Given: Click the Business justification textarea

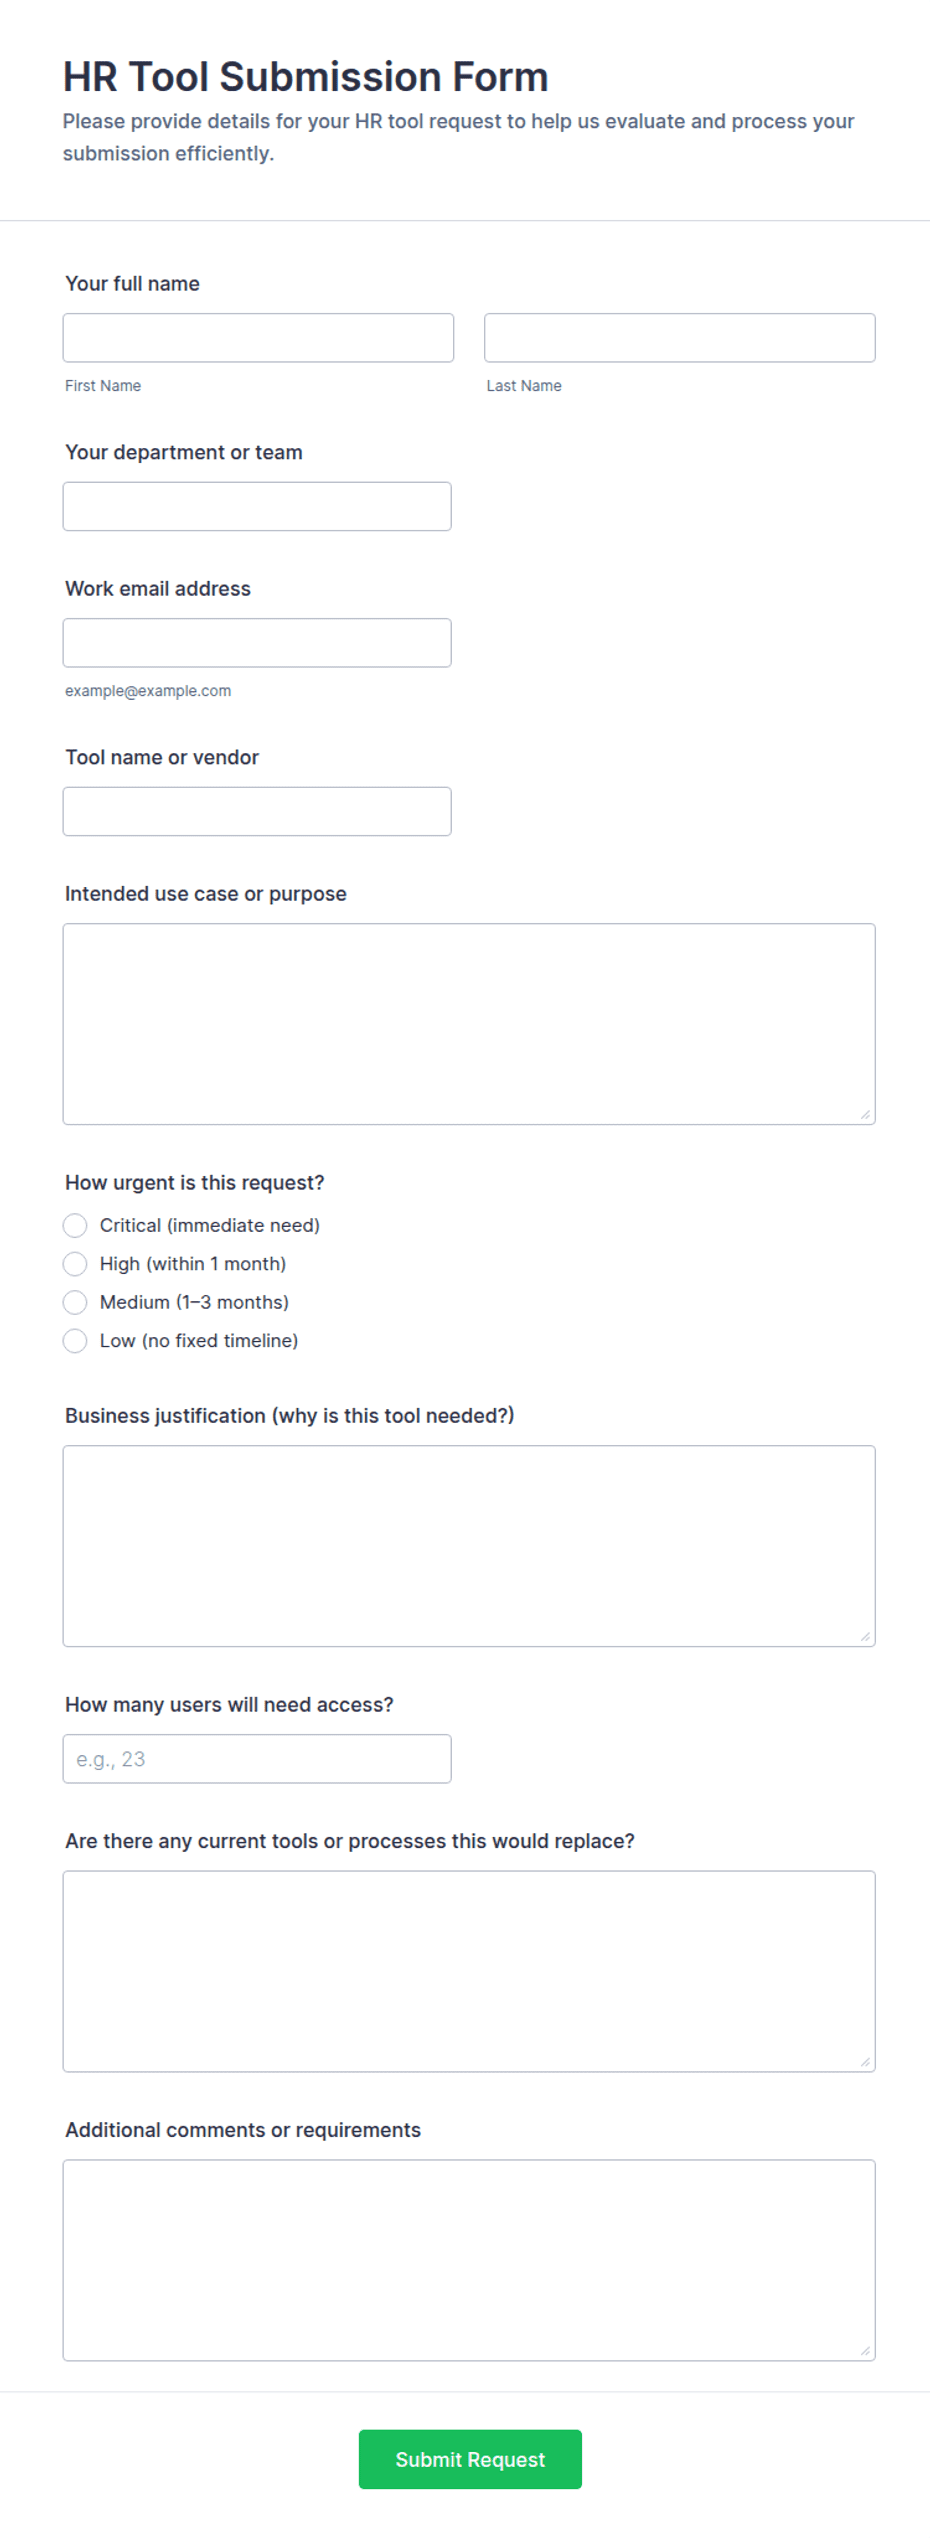Looking at the screenshot, I should (x=469, y=1546).
